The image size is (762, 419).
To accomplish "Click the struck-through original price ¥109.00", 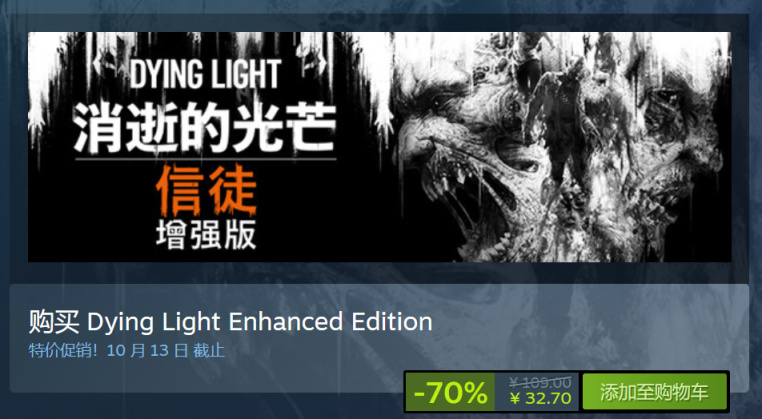I will [540, 383].
